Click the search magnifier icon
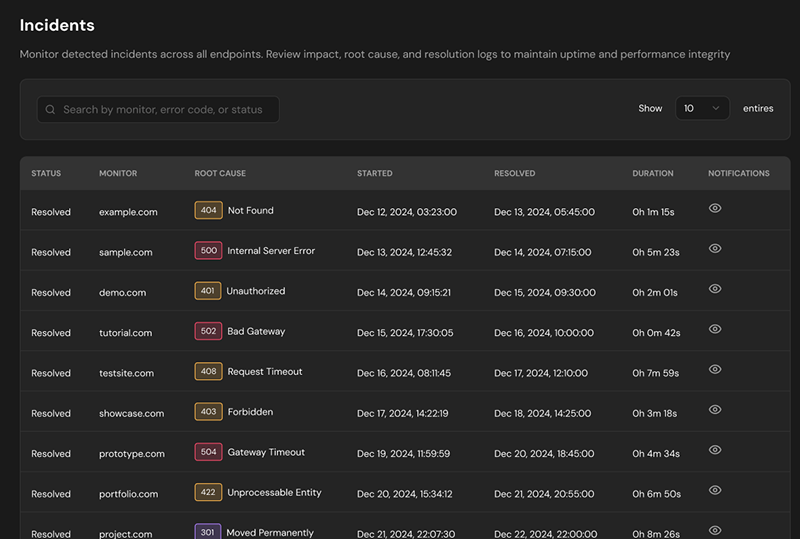 pyautogui.click(x=50, y=110)
